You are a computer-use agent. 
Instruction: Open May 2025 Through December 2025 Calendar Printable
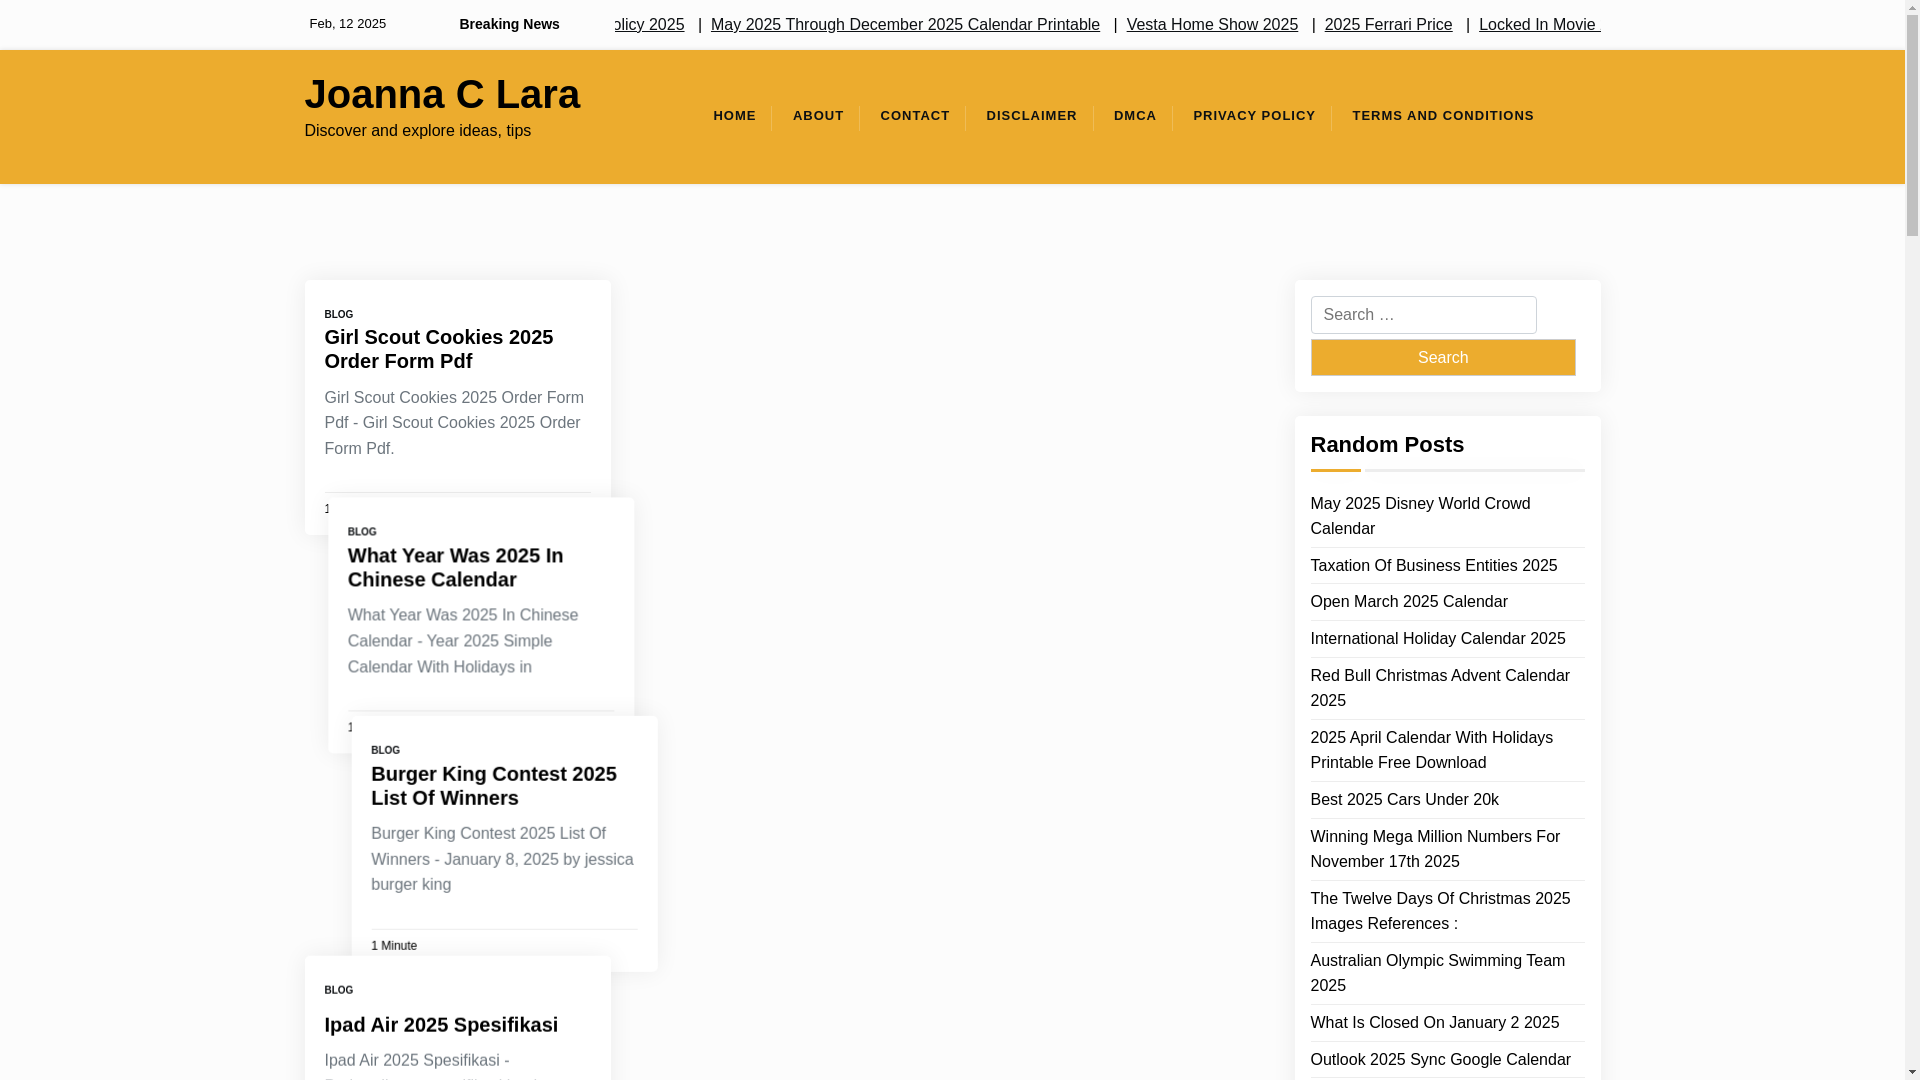tap(905, 24)
